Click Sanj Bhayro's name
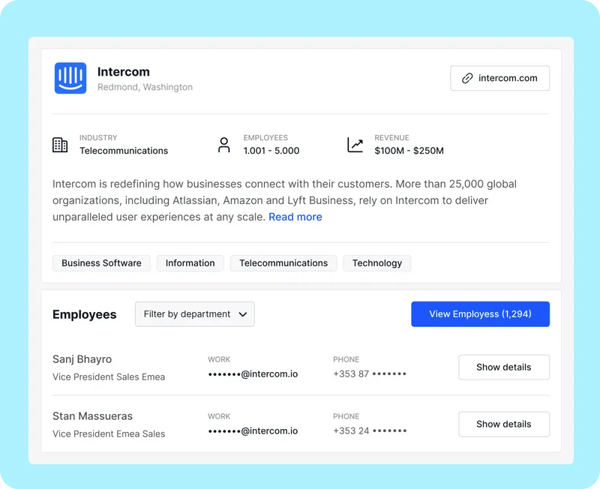Image resolution: width=600 pixels, height=489 pixels. (82, 359)
